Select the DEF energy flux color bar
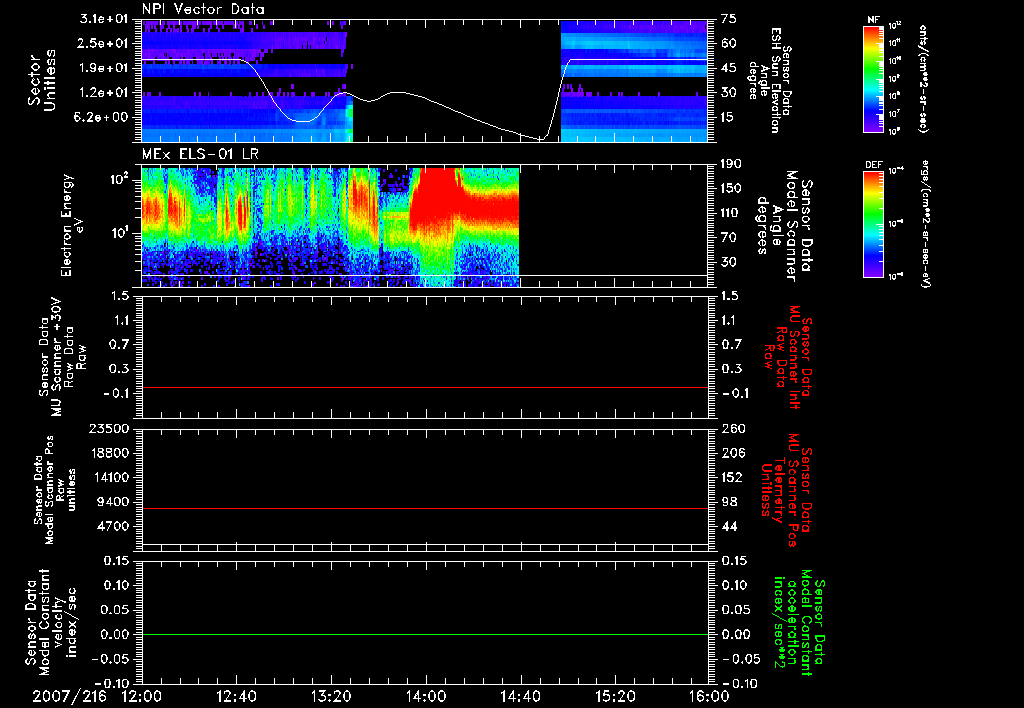 click(x=874, y=224)
